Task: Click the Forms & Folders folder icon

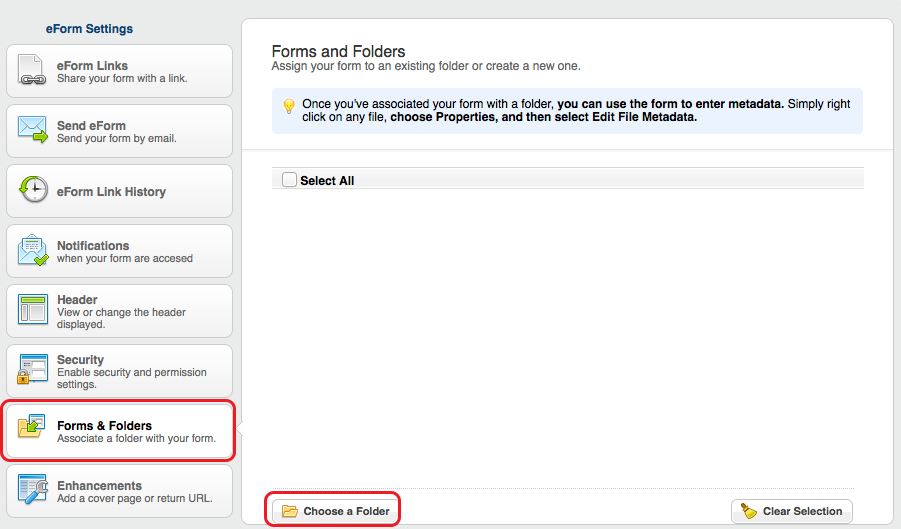Action: coord(32,427)
